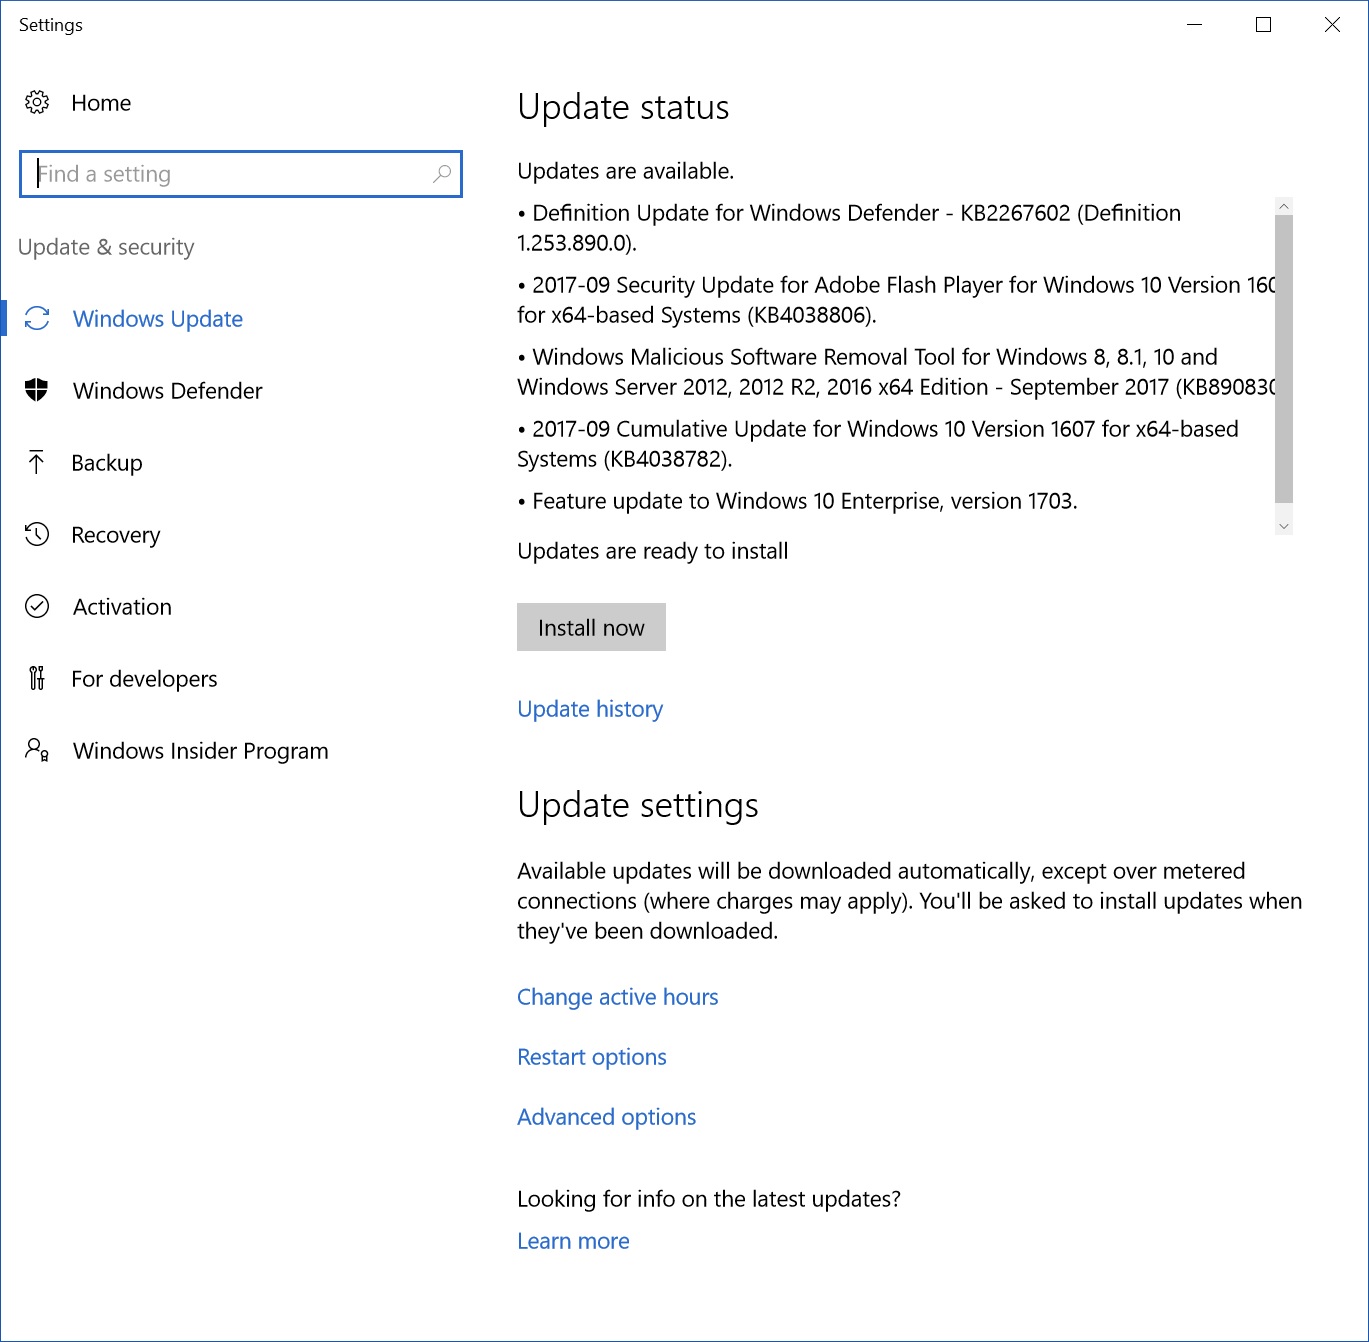Screen dimensions: 1369x1342
Task: Focus the Find a setting field
Action: [241, 174]
